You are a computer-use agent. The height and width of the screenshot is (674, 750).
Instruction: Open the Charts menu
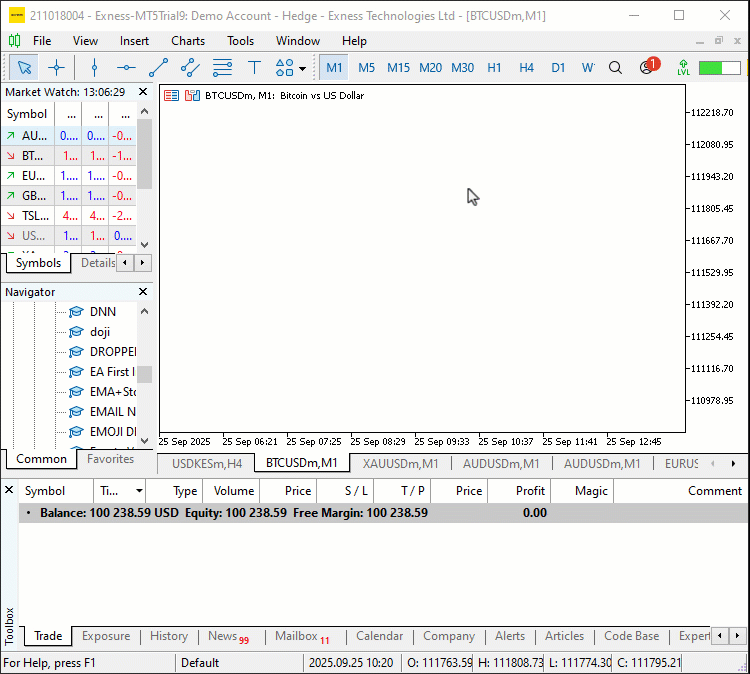[188, 41]
